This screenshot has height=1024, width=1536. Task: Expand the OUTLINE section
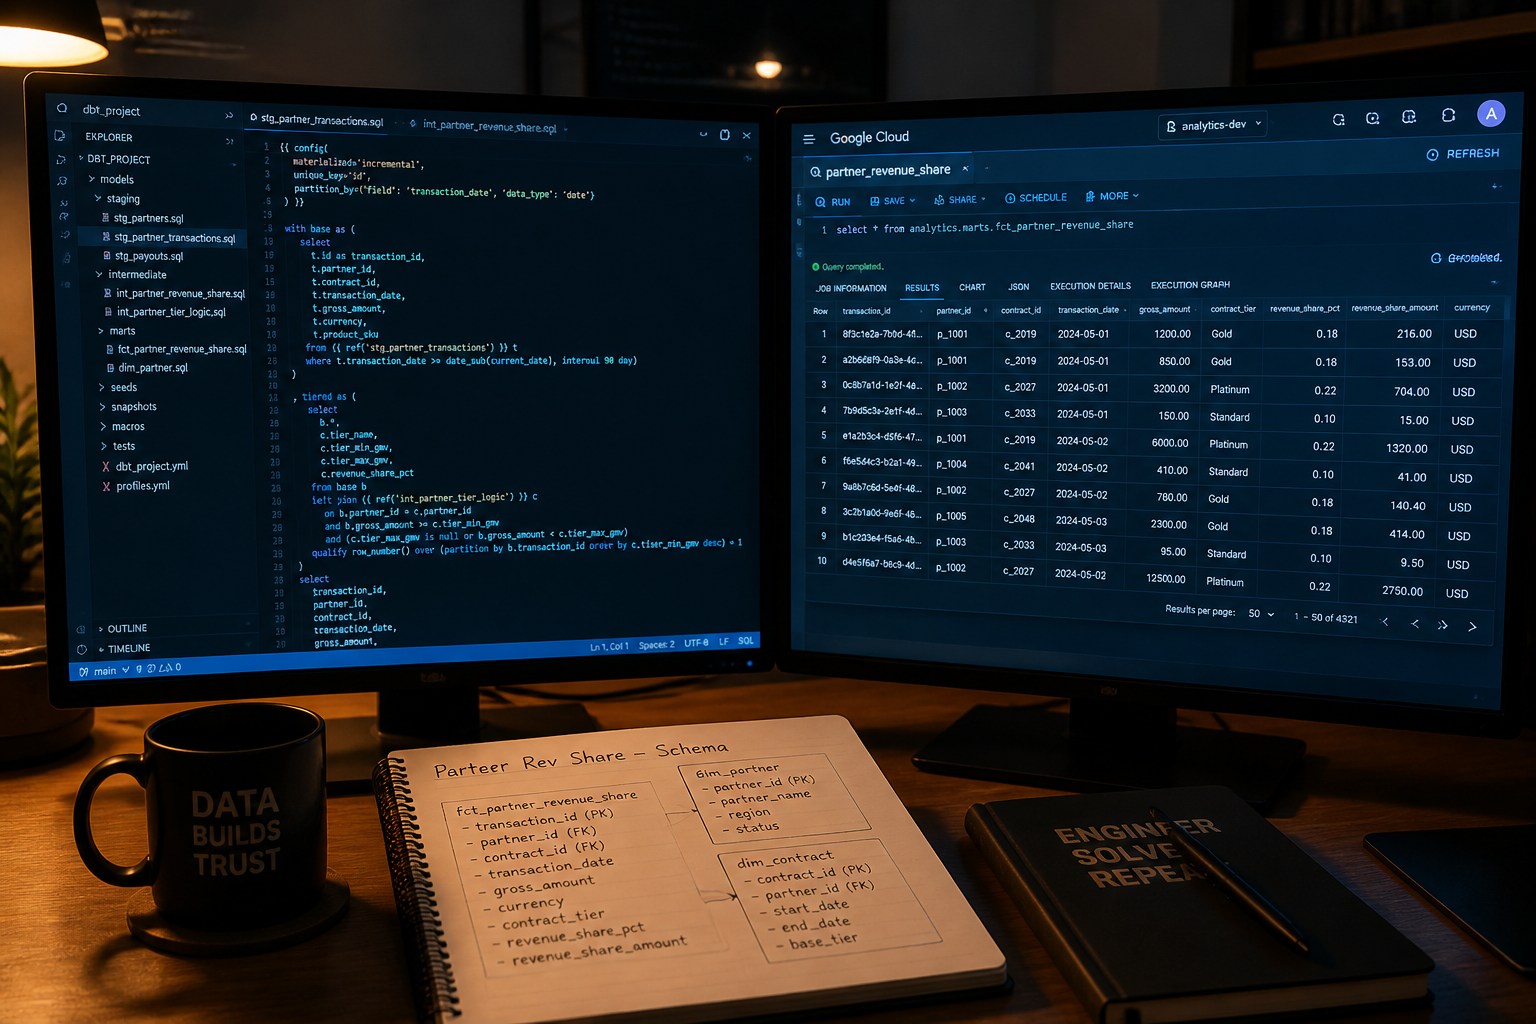(122, 629)
